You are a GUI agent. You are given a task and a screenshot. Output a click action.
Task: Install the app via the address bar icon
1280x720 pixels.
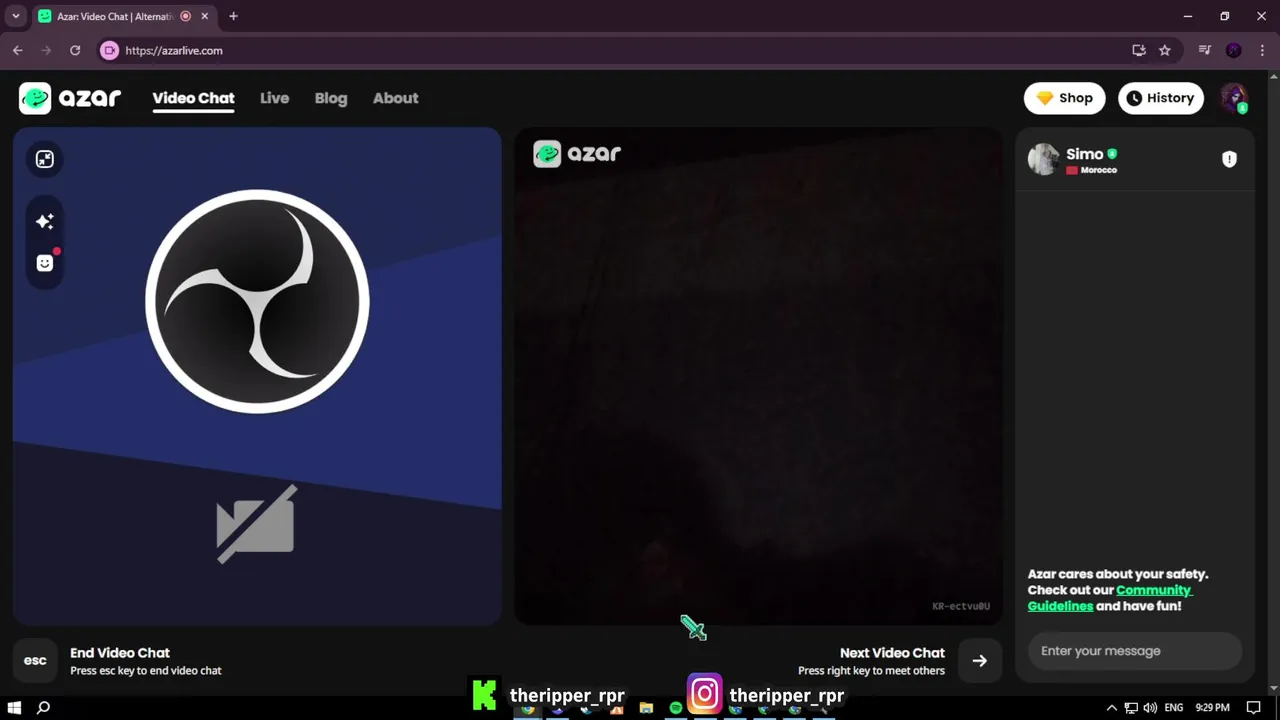1138,50
